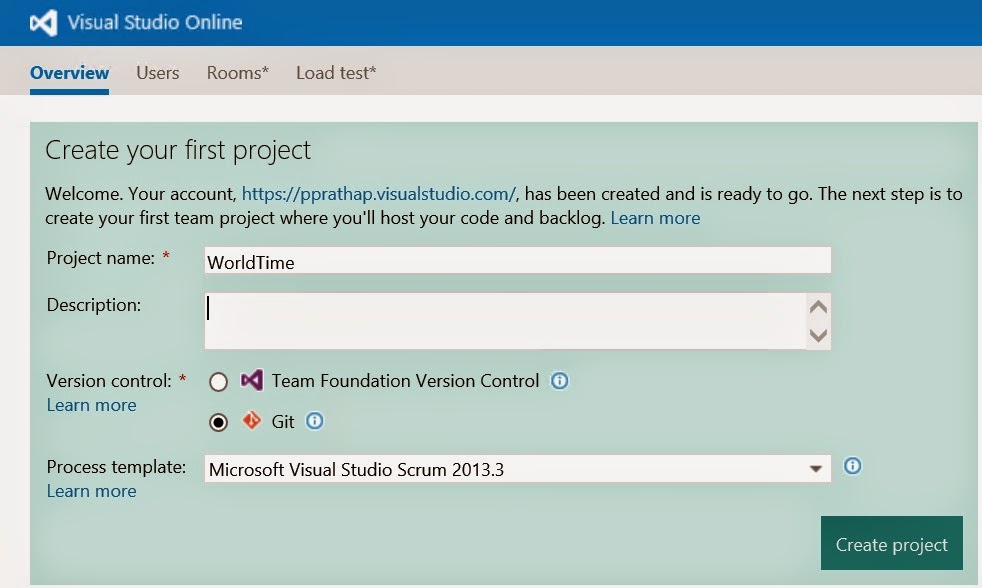The image size is (982, 588).
Task: Open the Users tab
Action: pyautogui.click(x=158, y=73)
